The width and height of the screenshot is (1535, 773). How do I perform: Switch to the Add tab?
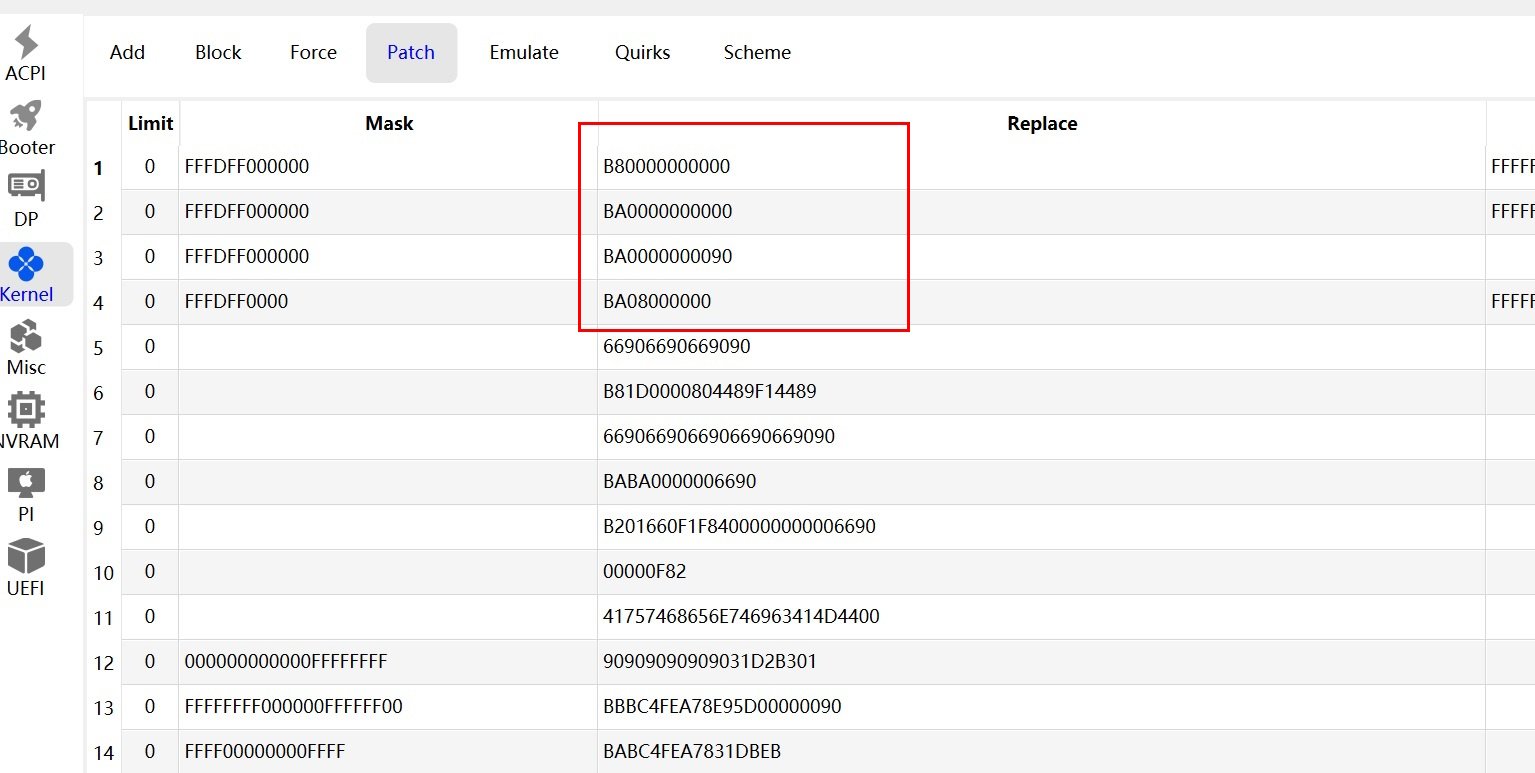point(127,53)
